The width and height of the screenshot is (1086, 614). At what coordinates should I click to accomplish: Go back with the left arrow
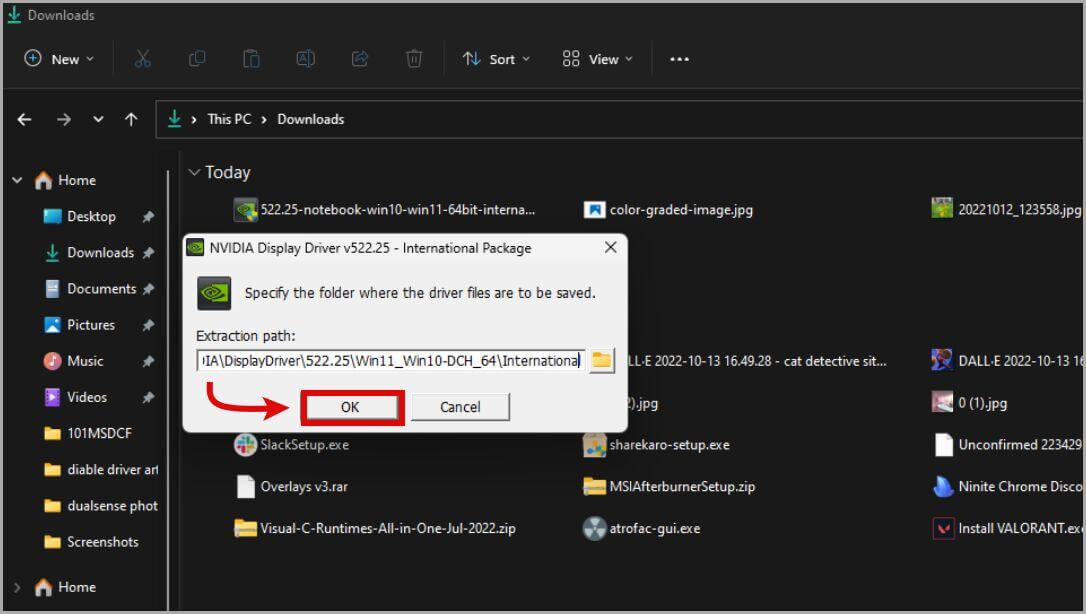[x=24, y=119]
